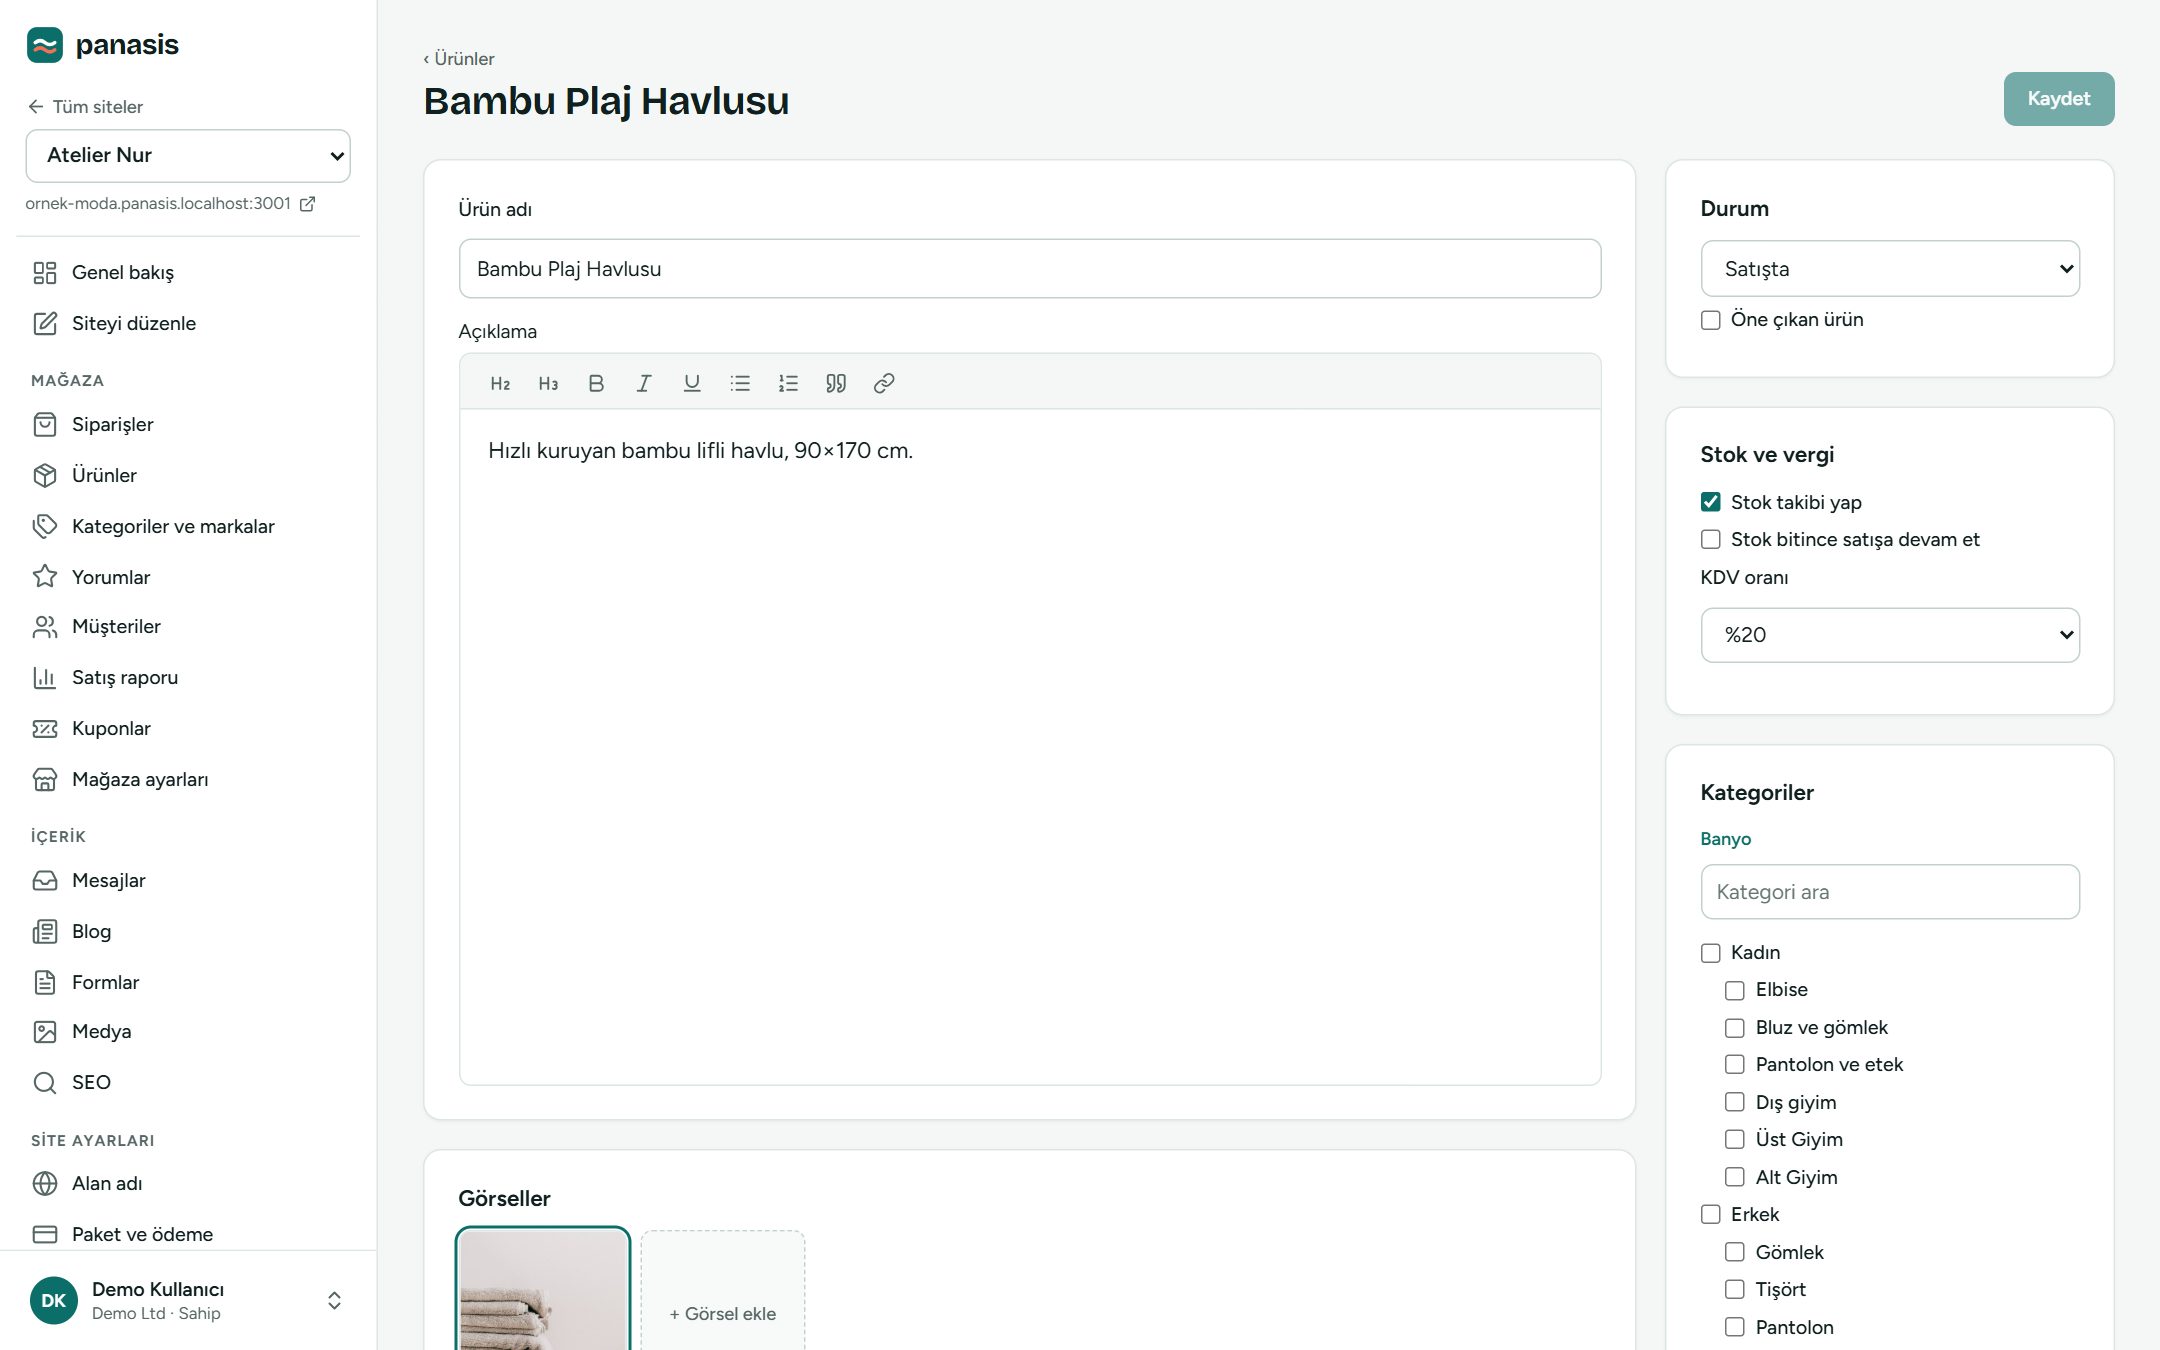This screenshot has height=1350, width=2160.
Task: Open the Atelier Nur site selector
Action: point(188,156)
